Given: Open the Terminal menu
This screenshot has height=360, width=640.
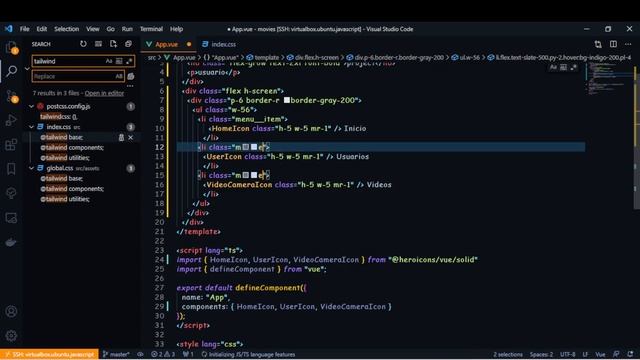Looking at the screenshot, I should tap(151, 29).
